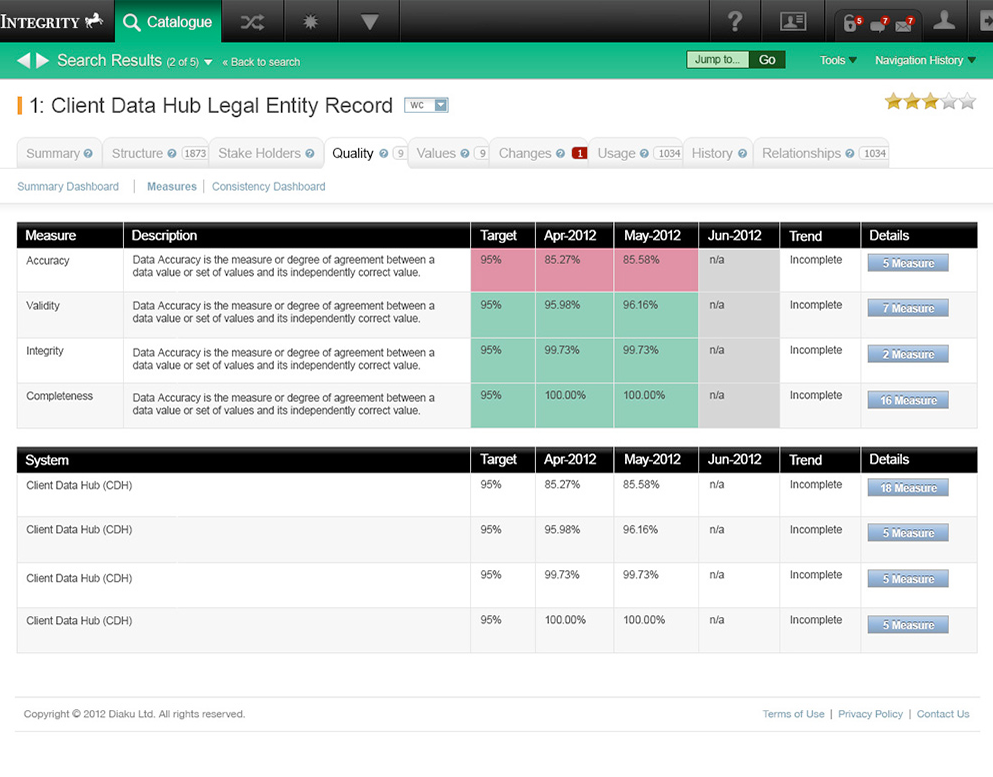Open the WC dropdown beside the title
The image size is (993, 777).
coord(426,105)
